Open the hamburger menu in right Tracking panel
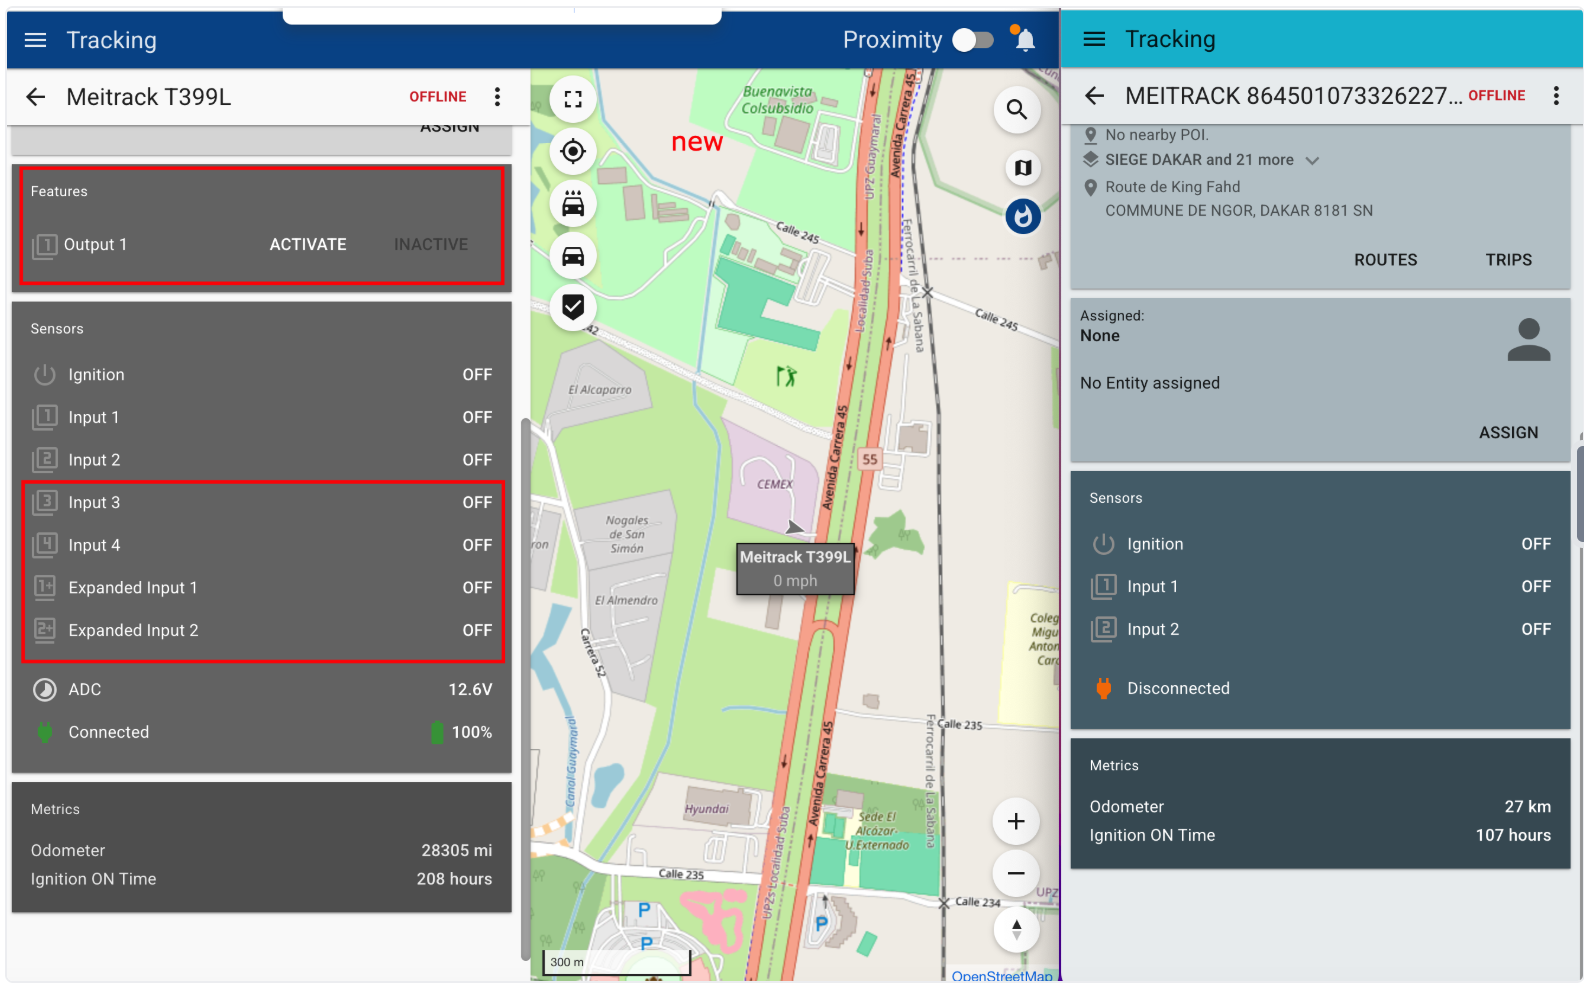 point(1095,39)
